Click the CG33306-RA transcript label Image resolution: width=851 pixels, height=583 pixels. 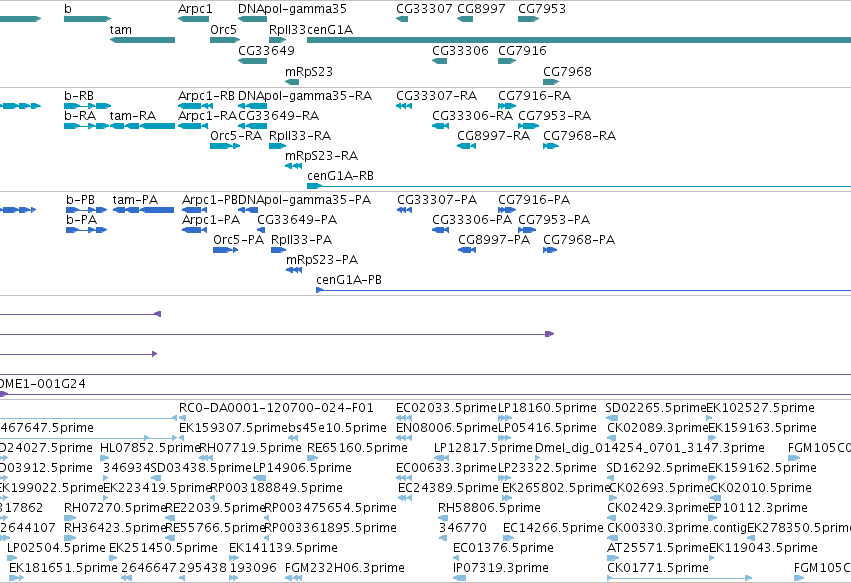(x=472, y=116)
